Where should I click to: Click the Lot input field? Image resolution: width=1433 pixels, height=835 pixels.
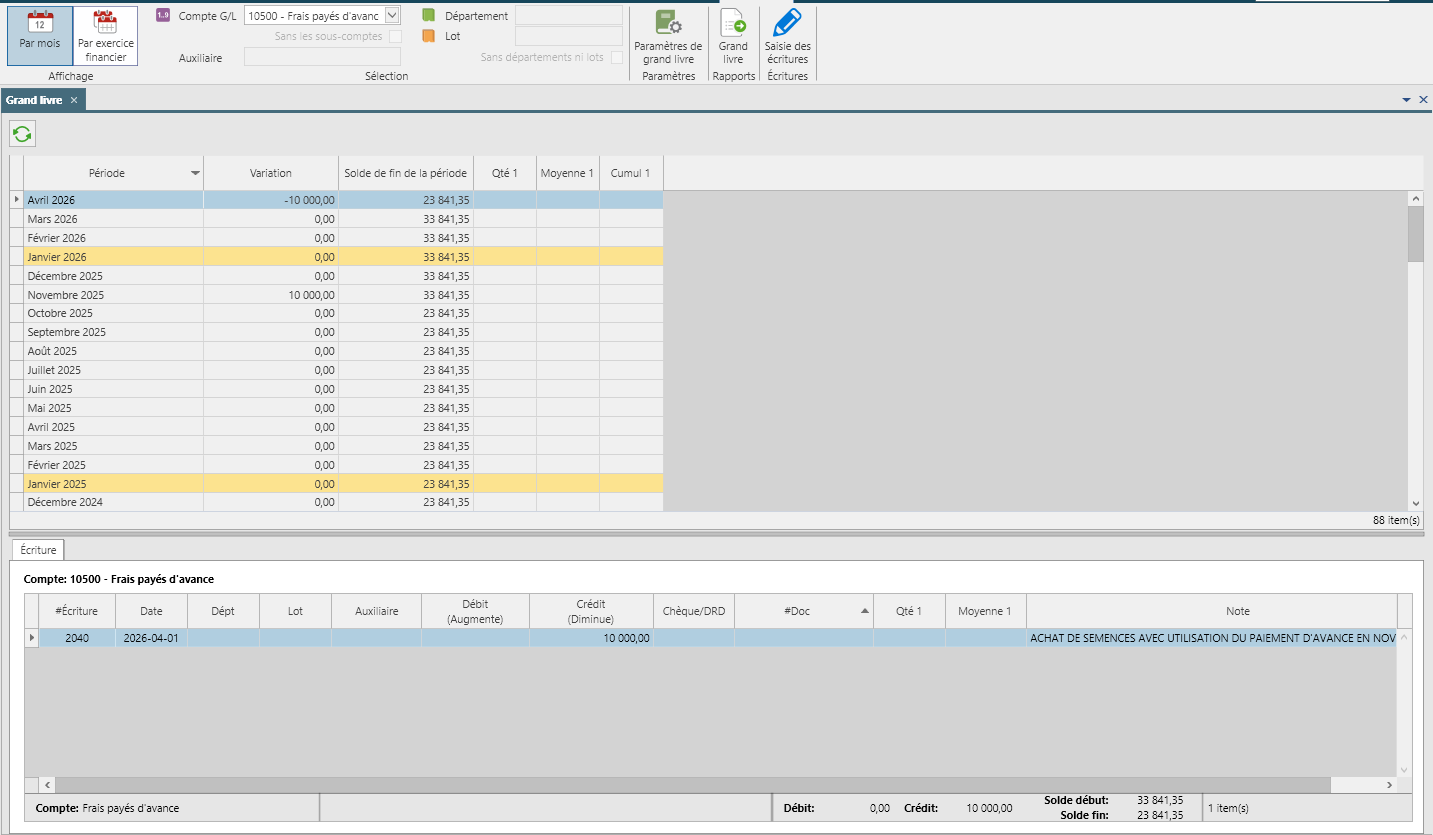click(x=569, y=36)
